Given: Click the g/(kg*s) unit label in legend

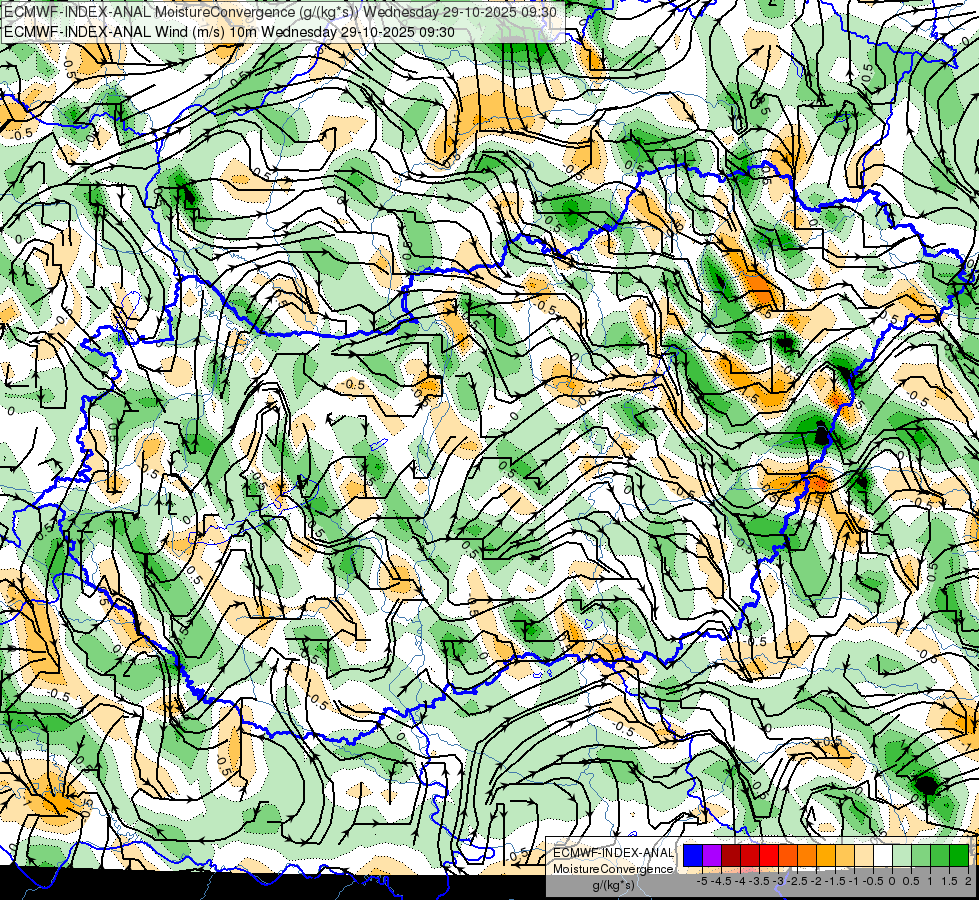Looking at the screenshot, I should click(613, 885).
